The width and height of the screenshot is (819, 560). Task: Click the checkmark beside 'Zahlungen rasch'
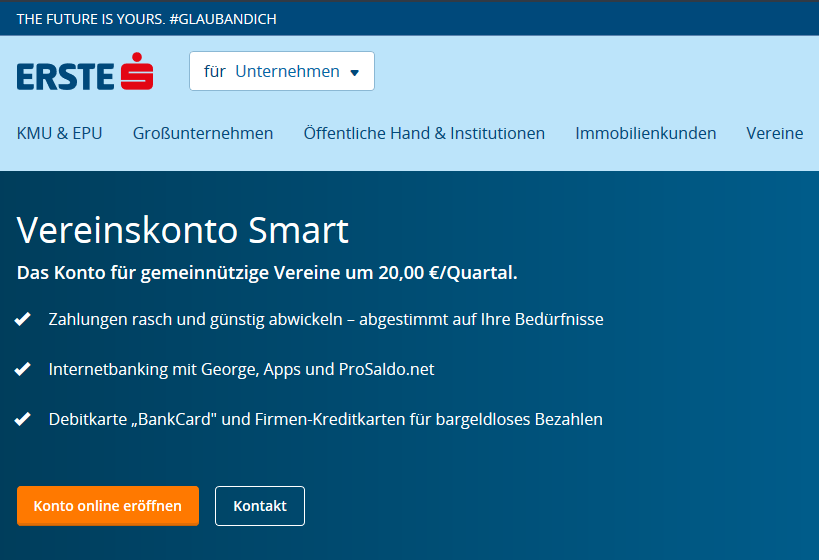point(22,319)
